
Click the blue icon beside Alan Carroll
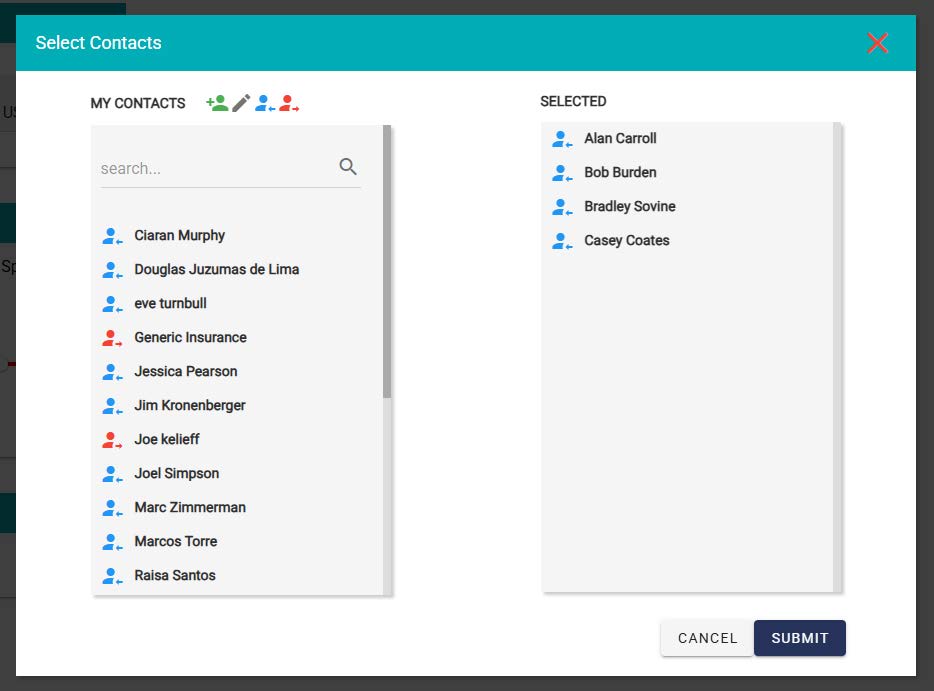562,139
